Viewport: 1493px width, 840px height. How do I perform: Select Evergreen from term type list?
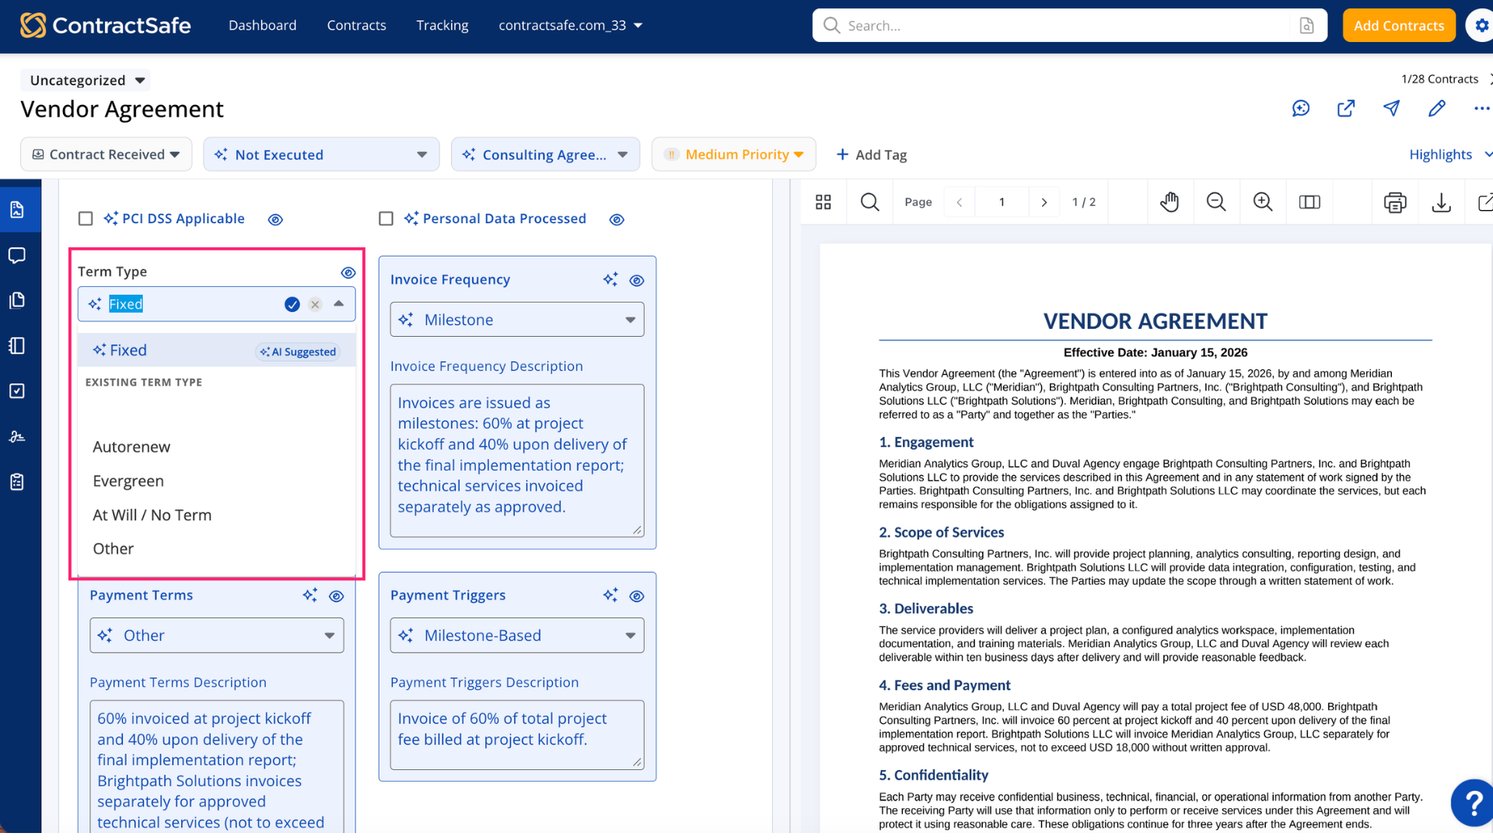point(128,481)
